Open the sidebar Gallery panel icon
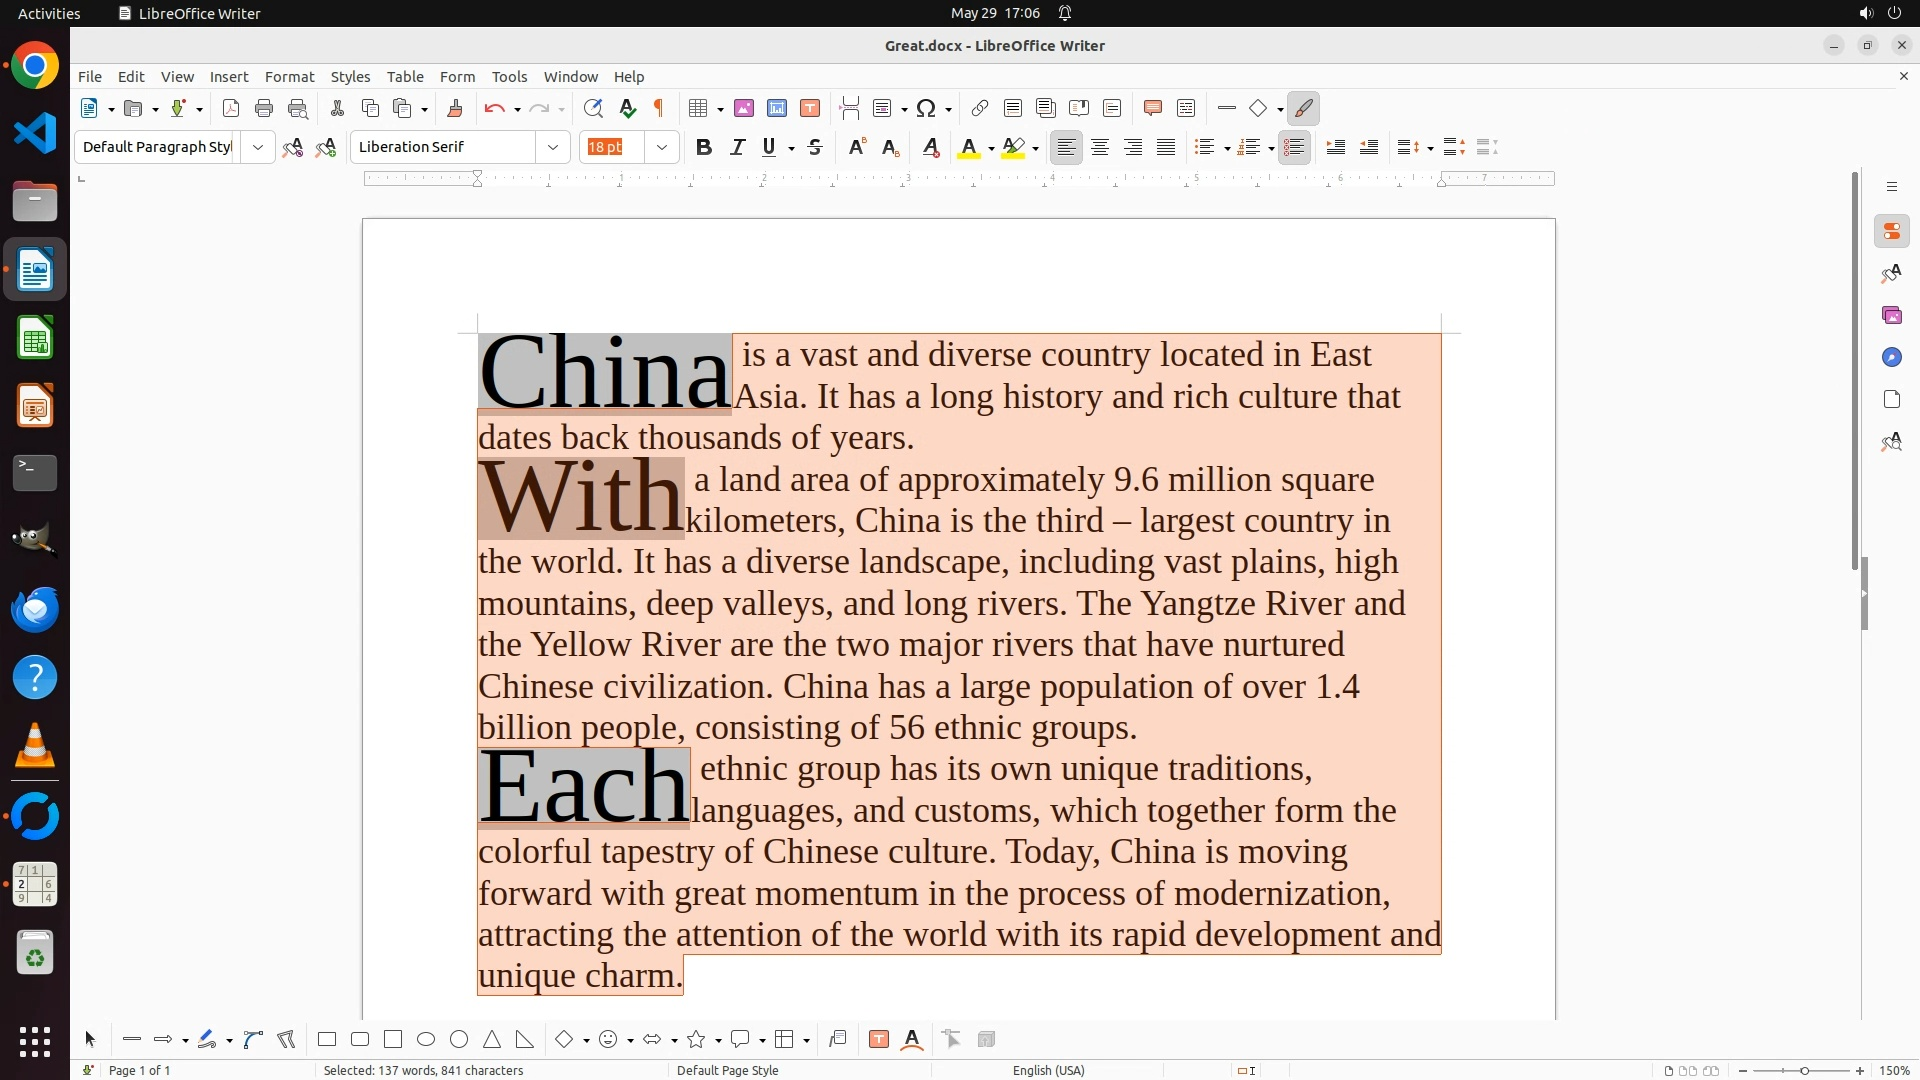1920x1080 pixels. click(x=1891, y=316)
